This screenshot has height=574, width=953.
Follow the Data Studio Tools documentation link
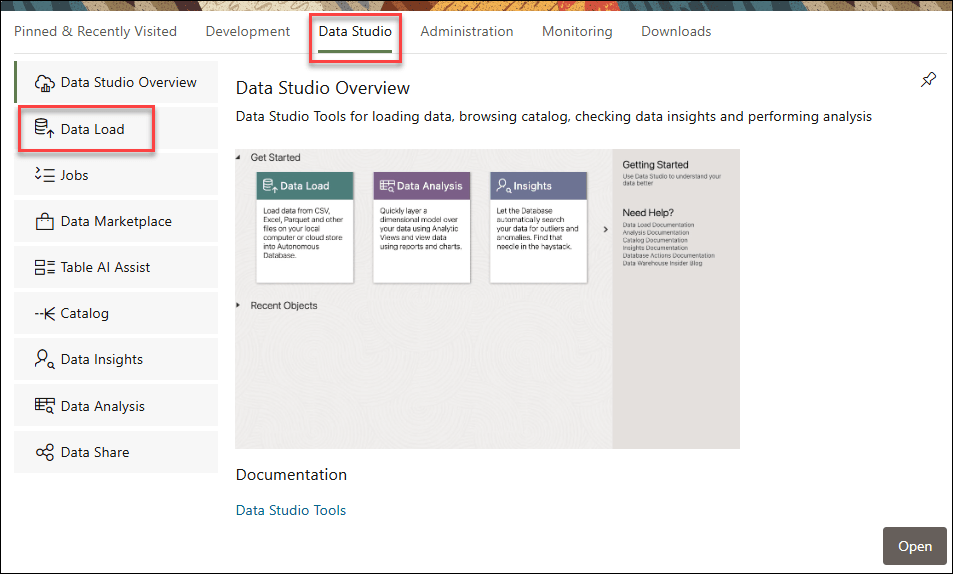pos(290,510)
